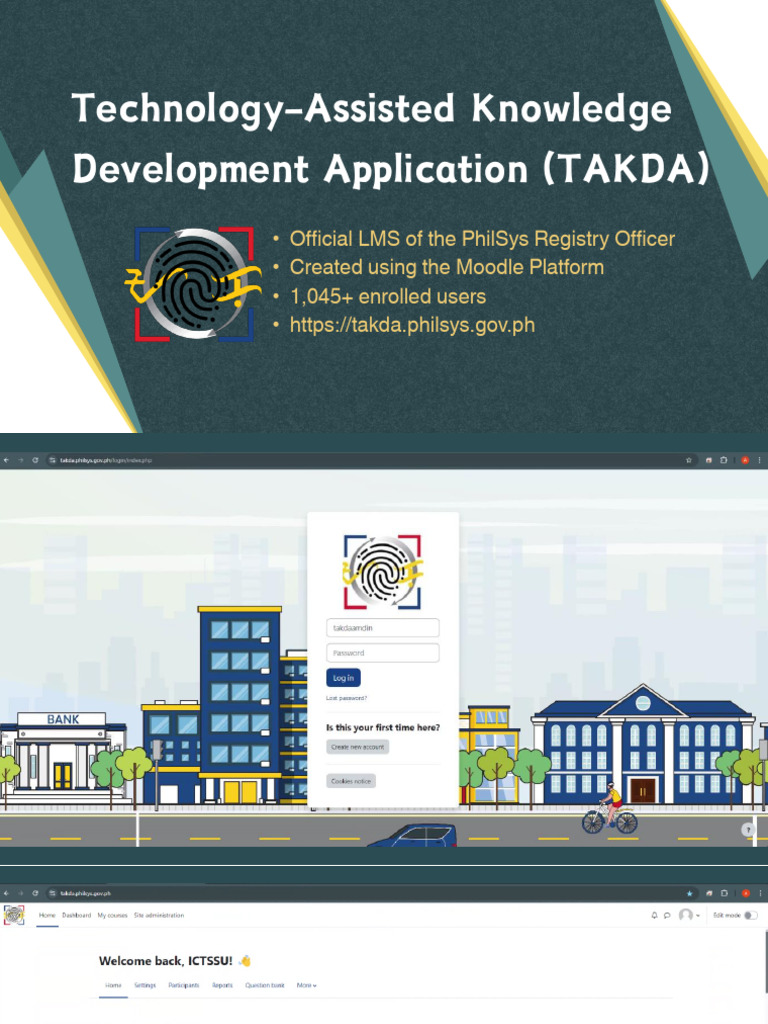Open Site administration menu item
Image resolution: width=768 pixels, height=1024 pixels.
[x=159, y=915]
